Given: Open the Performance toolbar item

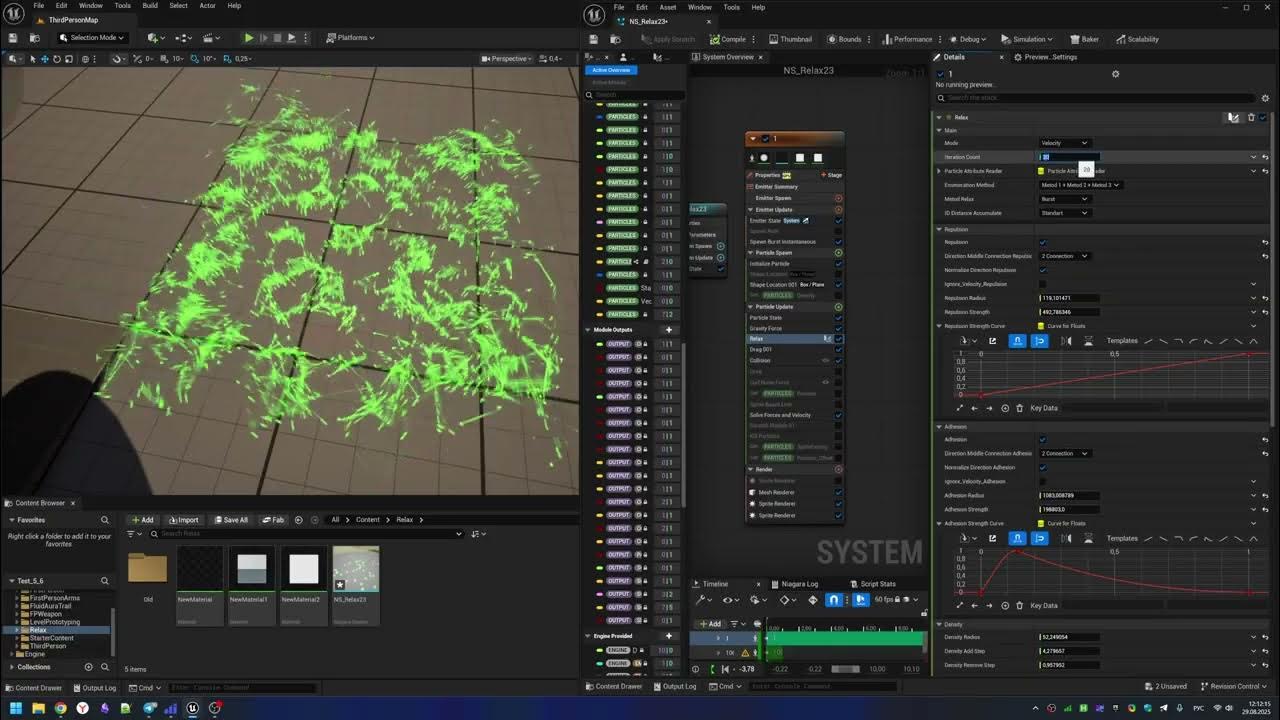Looking at the screenshot, I should (x=907, y=39).
